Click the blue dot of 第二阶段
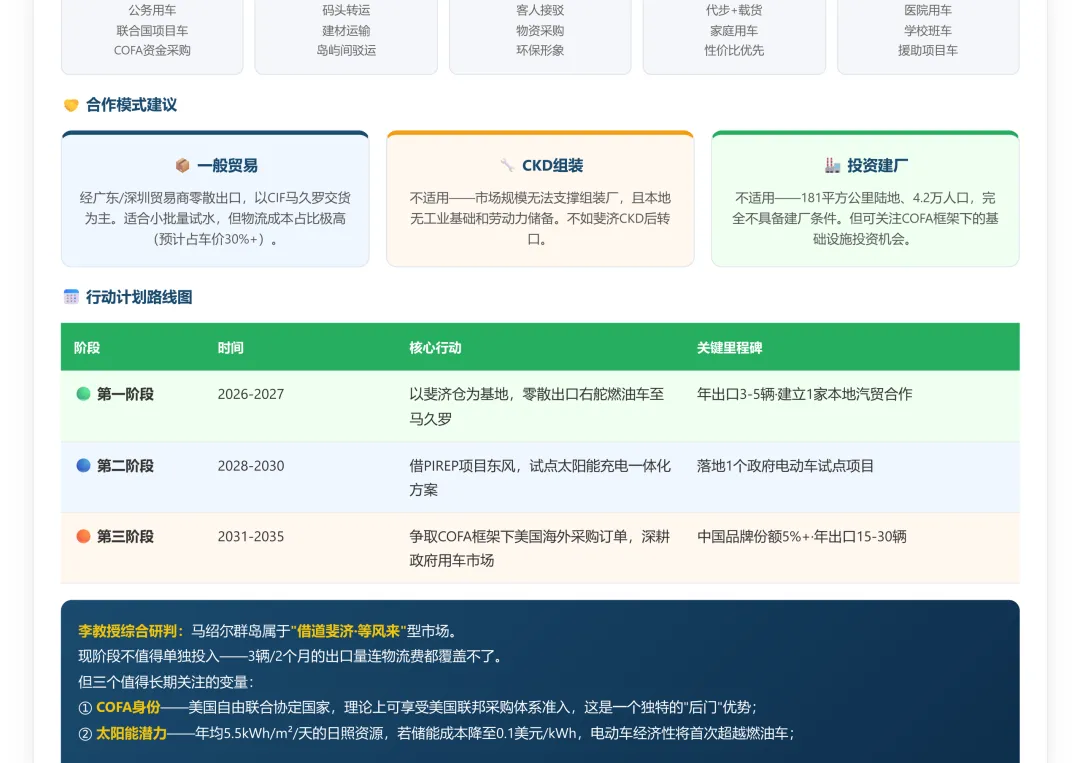The image size is (1080, 763). click(x=83, y=465)
